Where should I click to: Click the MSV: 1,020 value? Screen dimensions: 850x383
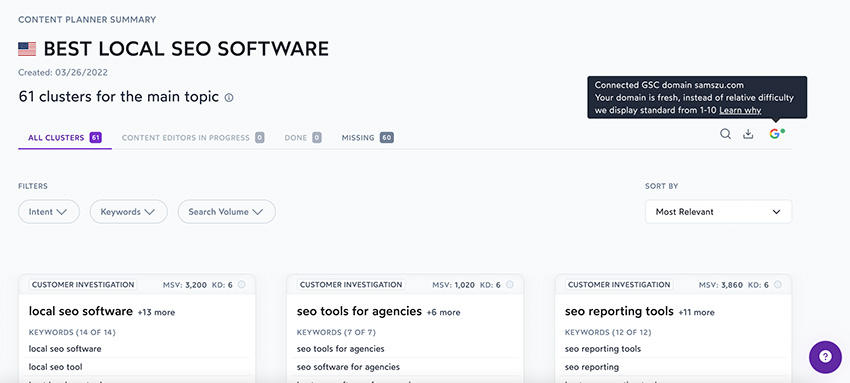click(x=454, y=285)
